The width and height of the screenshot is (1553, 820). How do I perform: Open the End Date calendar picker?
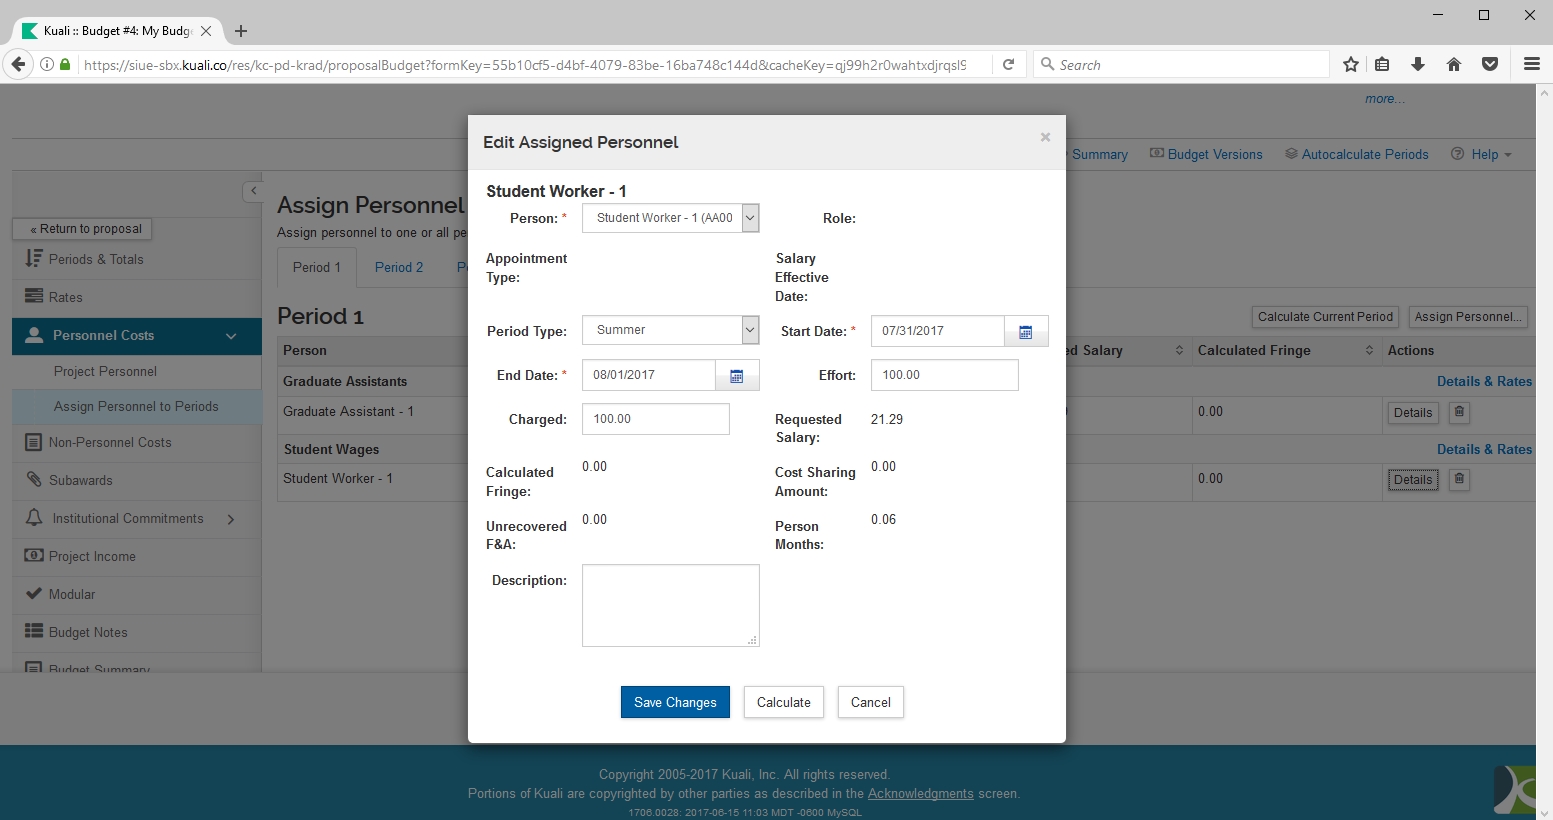pyautogui.click(x=737, y=376)
